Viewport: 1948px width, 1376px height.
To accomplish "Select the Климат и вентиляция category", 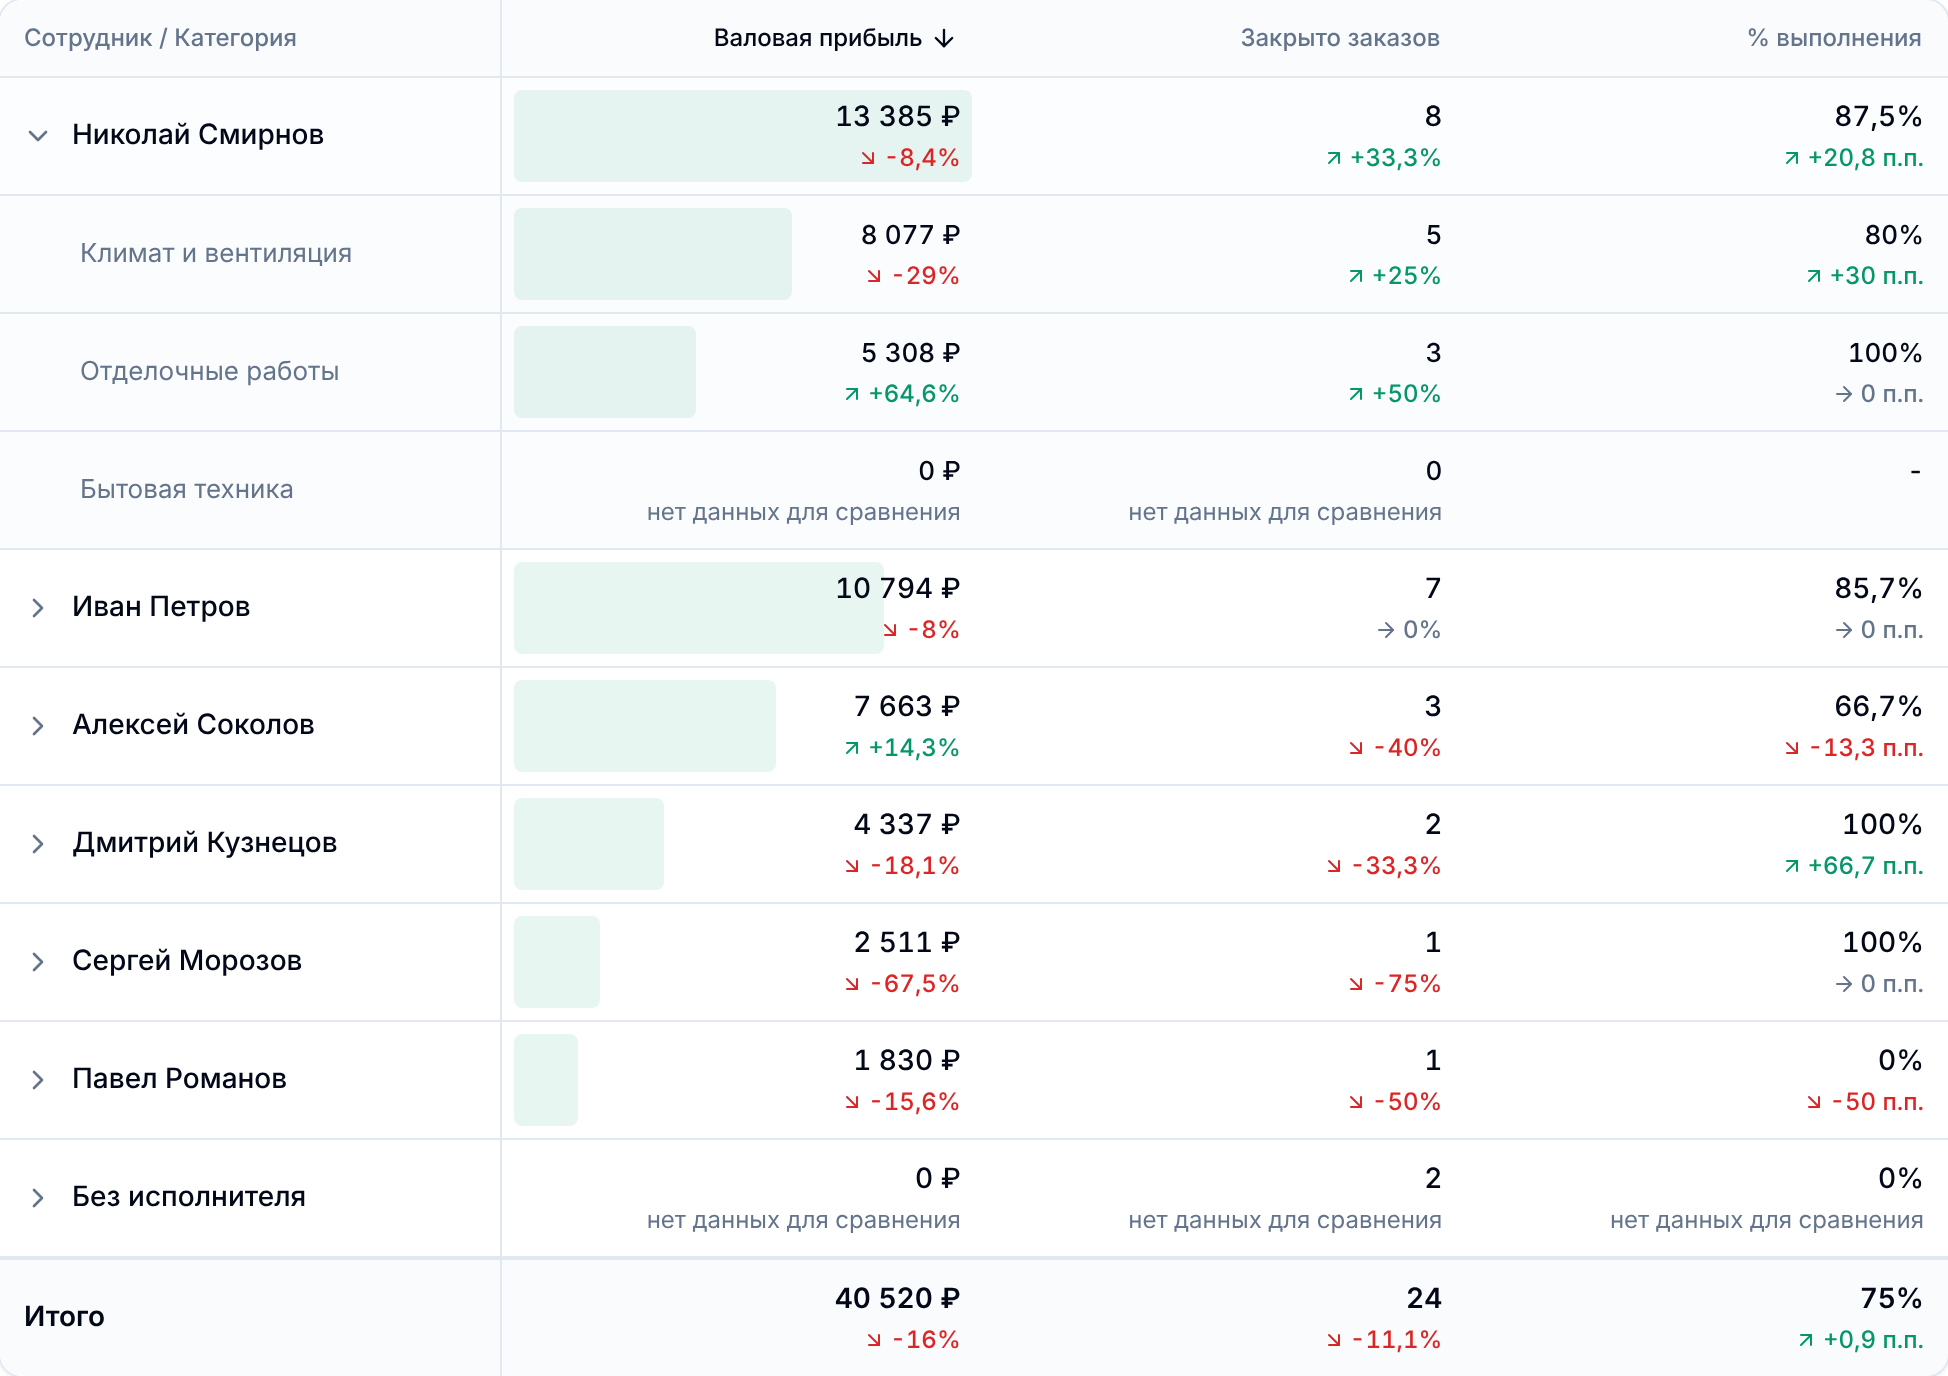I will [216, 253].
